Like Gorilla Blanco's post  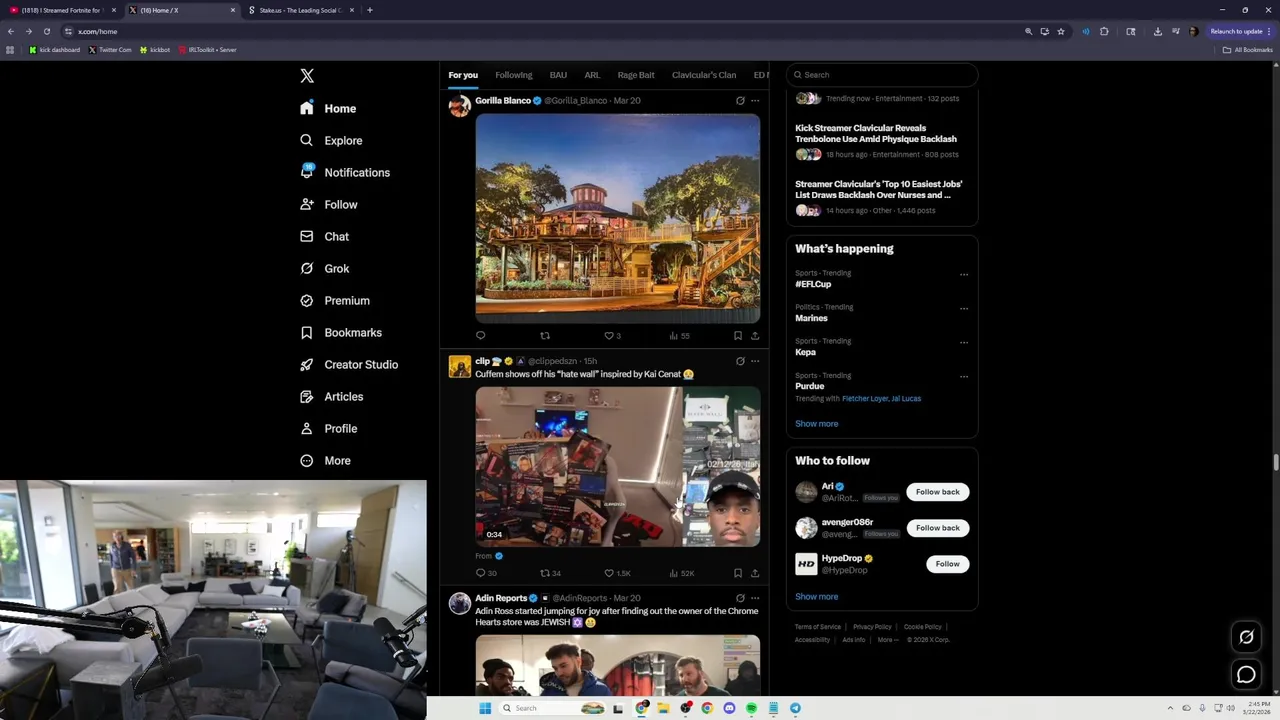(612, 336)
